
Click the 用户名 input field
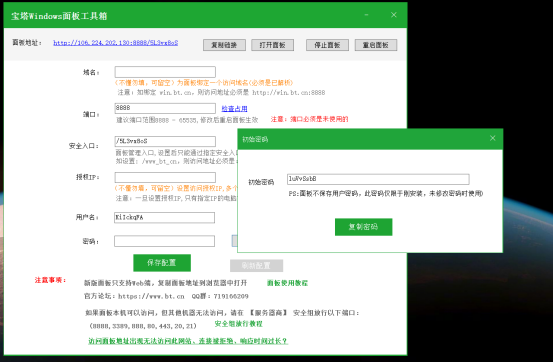pos(164,218)
